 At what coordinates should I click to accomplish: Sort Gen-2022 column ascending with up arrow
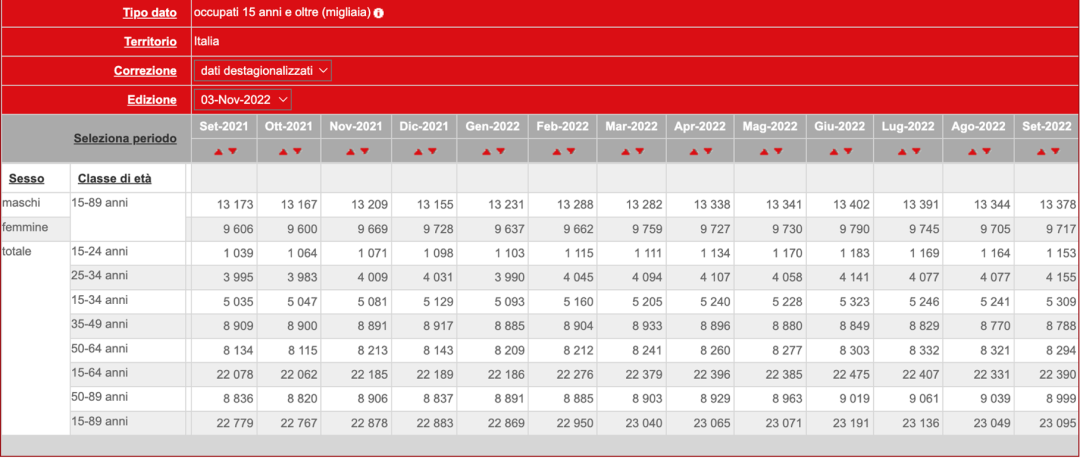pos(488,152)
